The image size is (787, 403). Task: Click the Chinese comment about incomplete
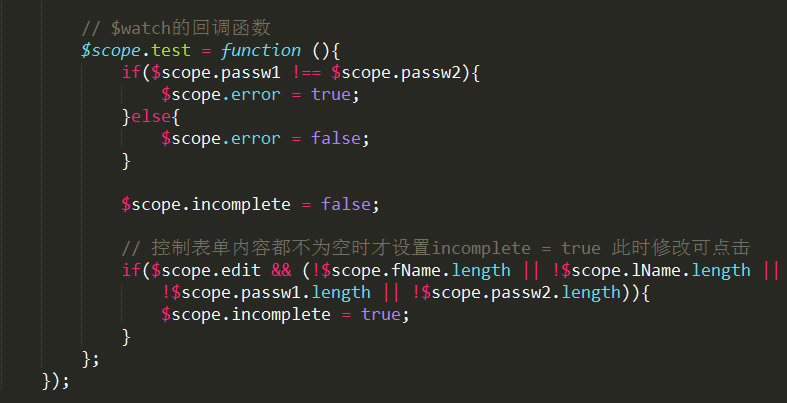(x=436, y=248)
